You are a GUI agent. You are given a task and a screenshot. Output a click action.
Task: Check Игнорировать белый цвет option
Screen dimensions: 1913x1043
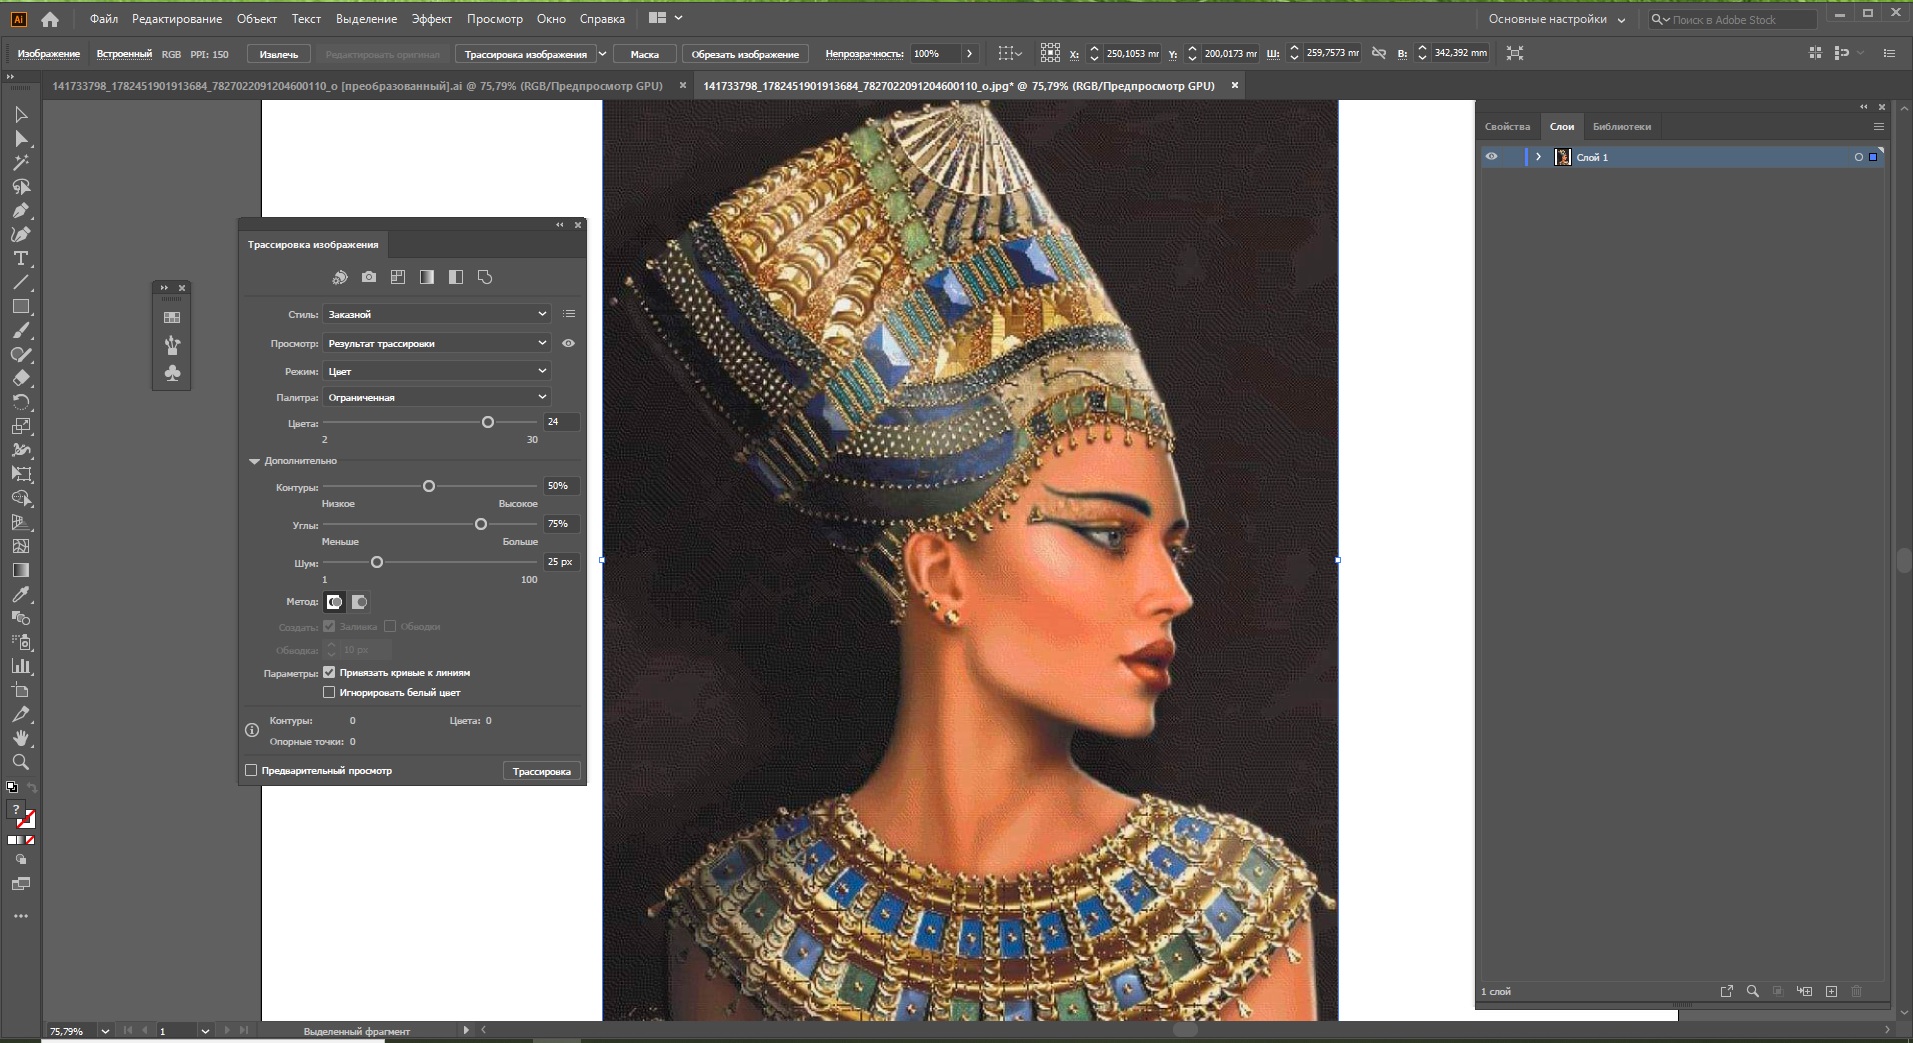[x=330, y=692]
